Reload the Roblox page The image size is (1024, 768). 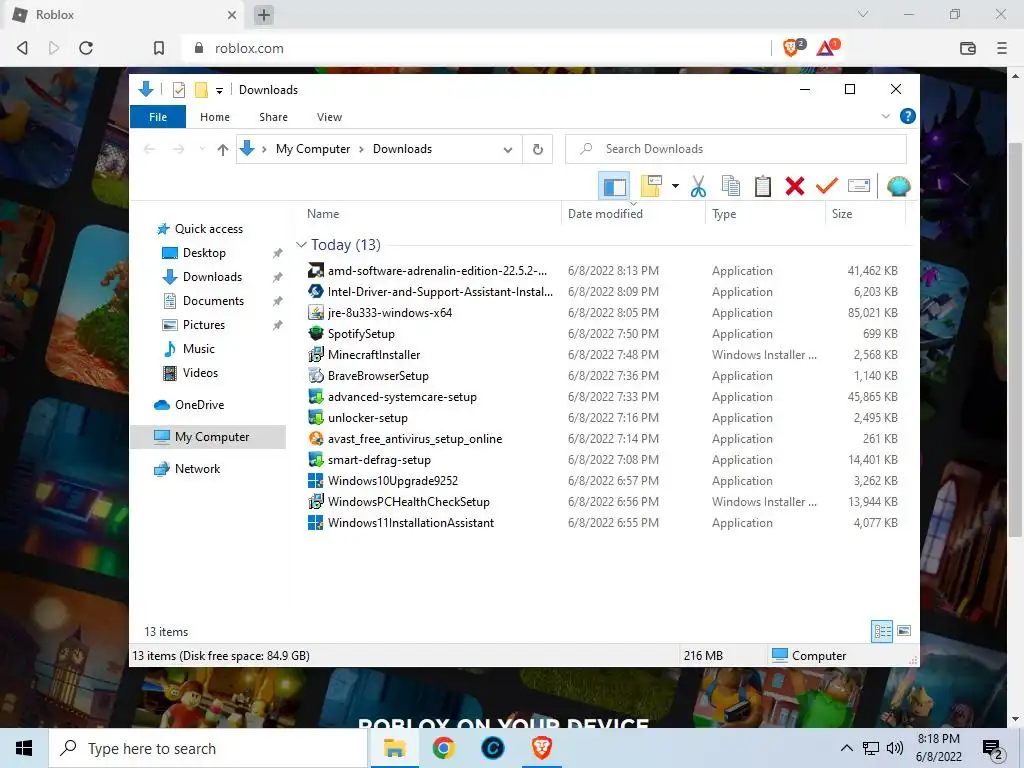point(86,48)
